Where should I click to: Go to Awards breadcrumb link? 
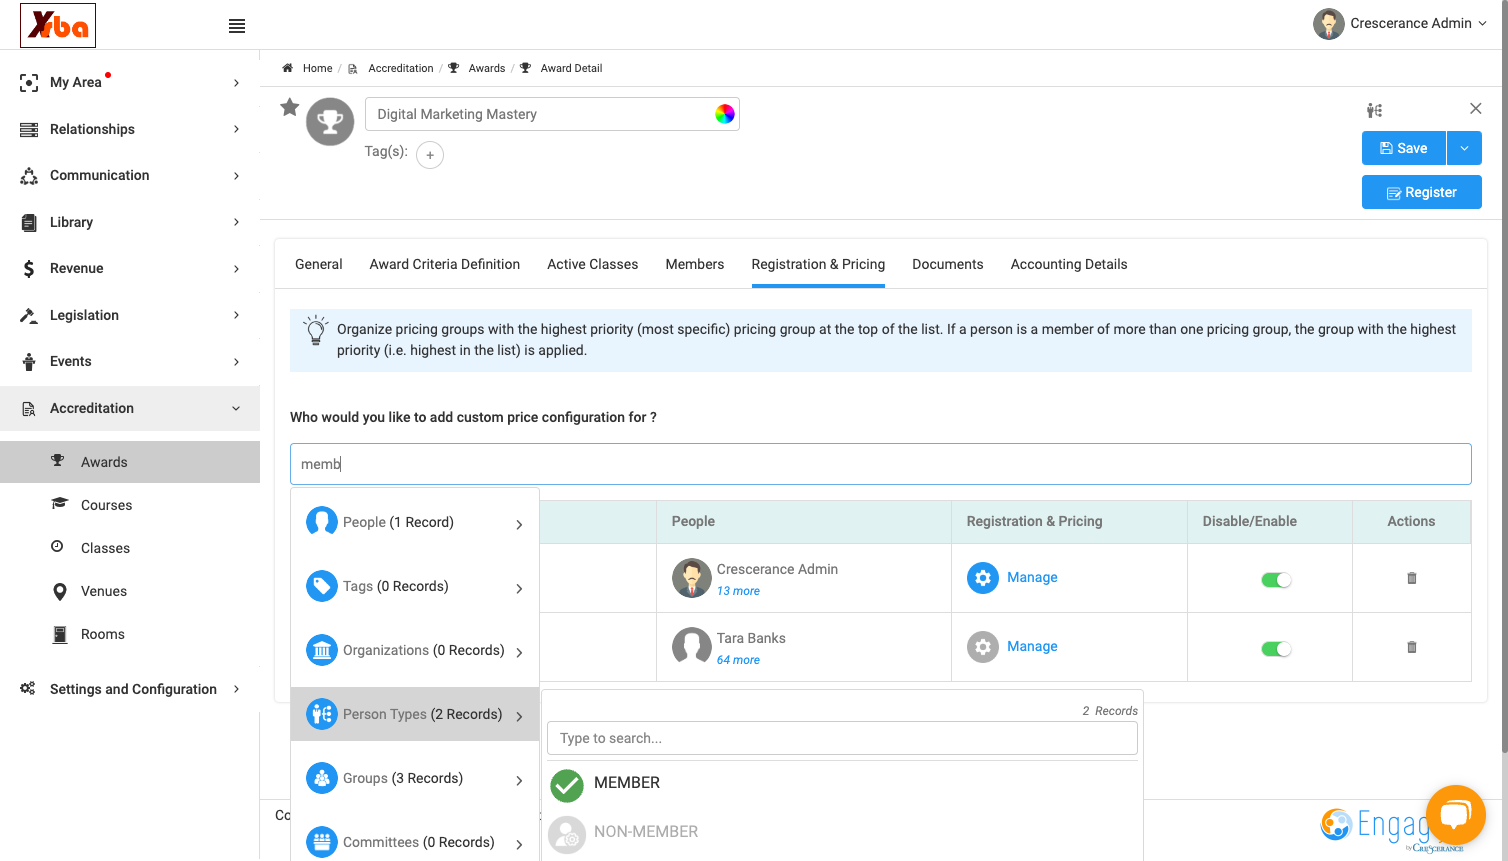point(487,68)
